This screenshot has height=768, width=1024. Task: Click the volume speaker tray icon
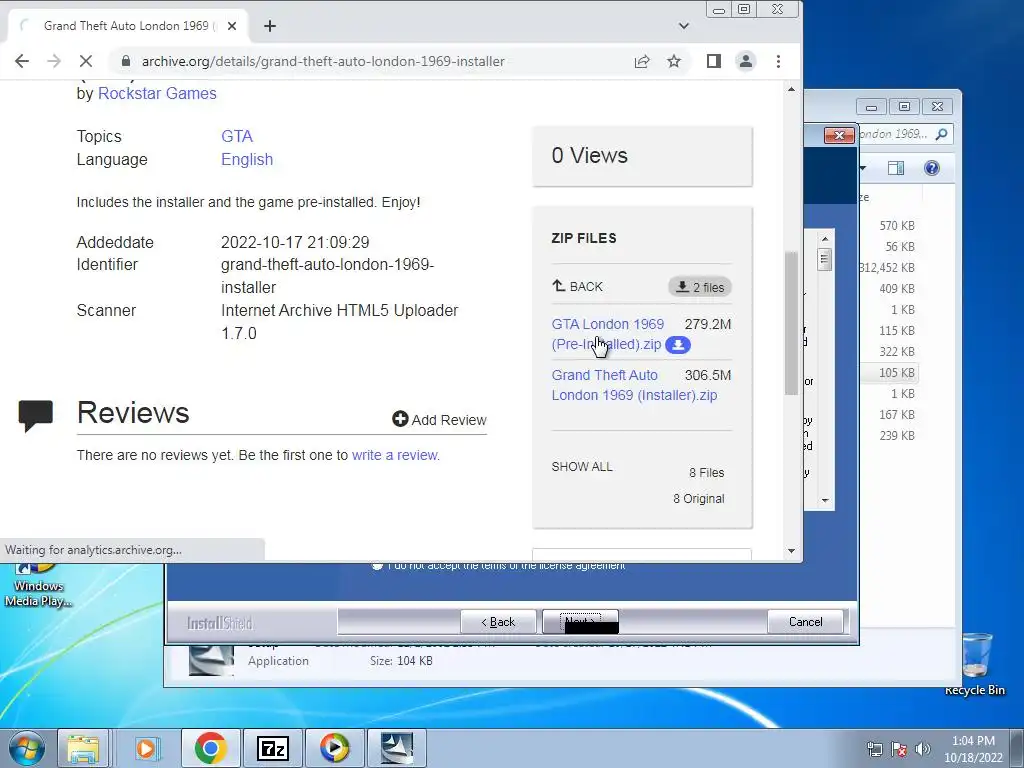pyautogui.click(x=923, y=749)
